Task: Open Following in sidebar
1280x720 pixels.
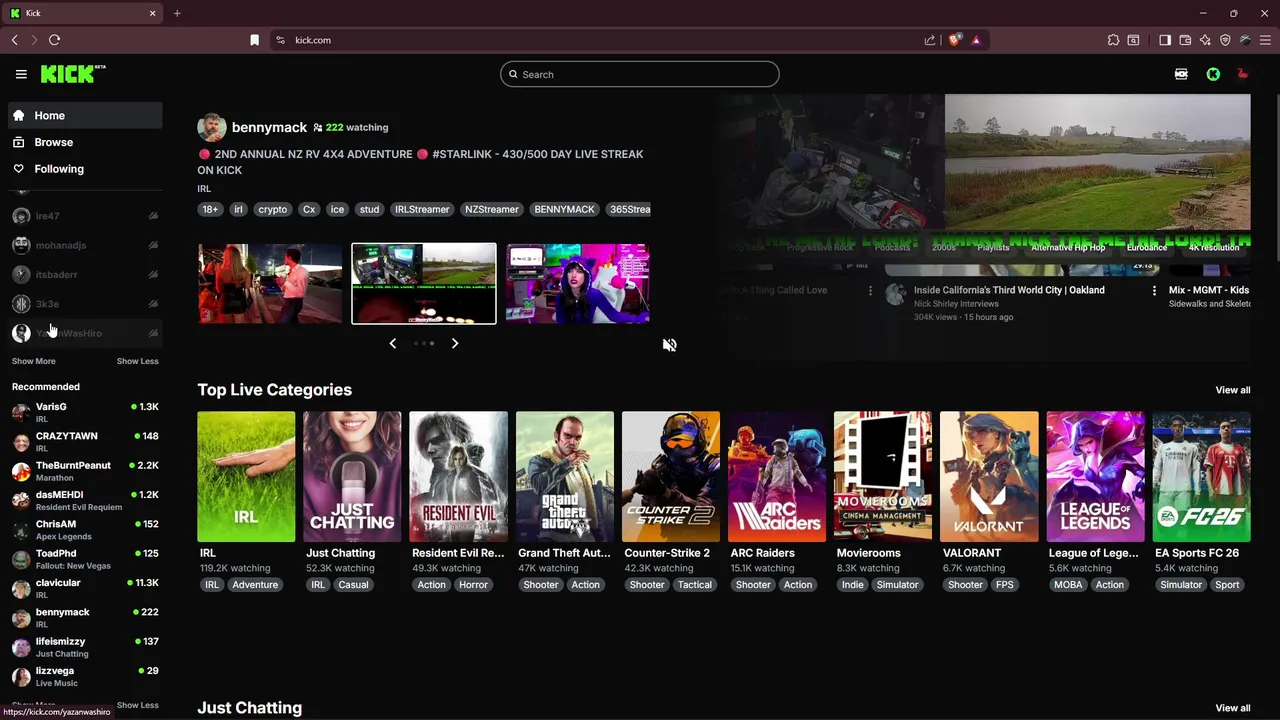Action: point(85,169)
